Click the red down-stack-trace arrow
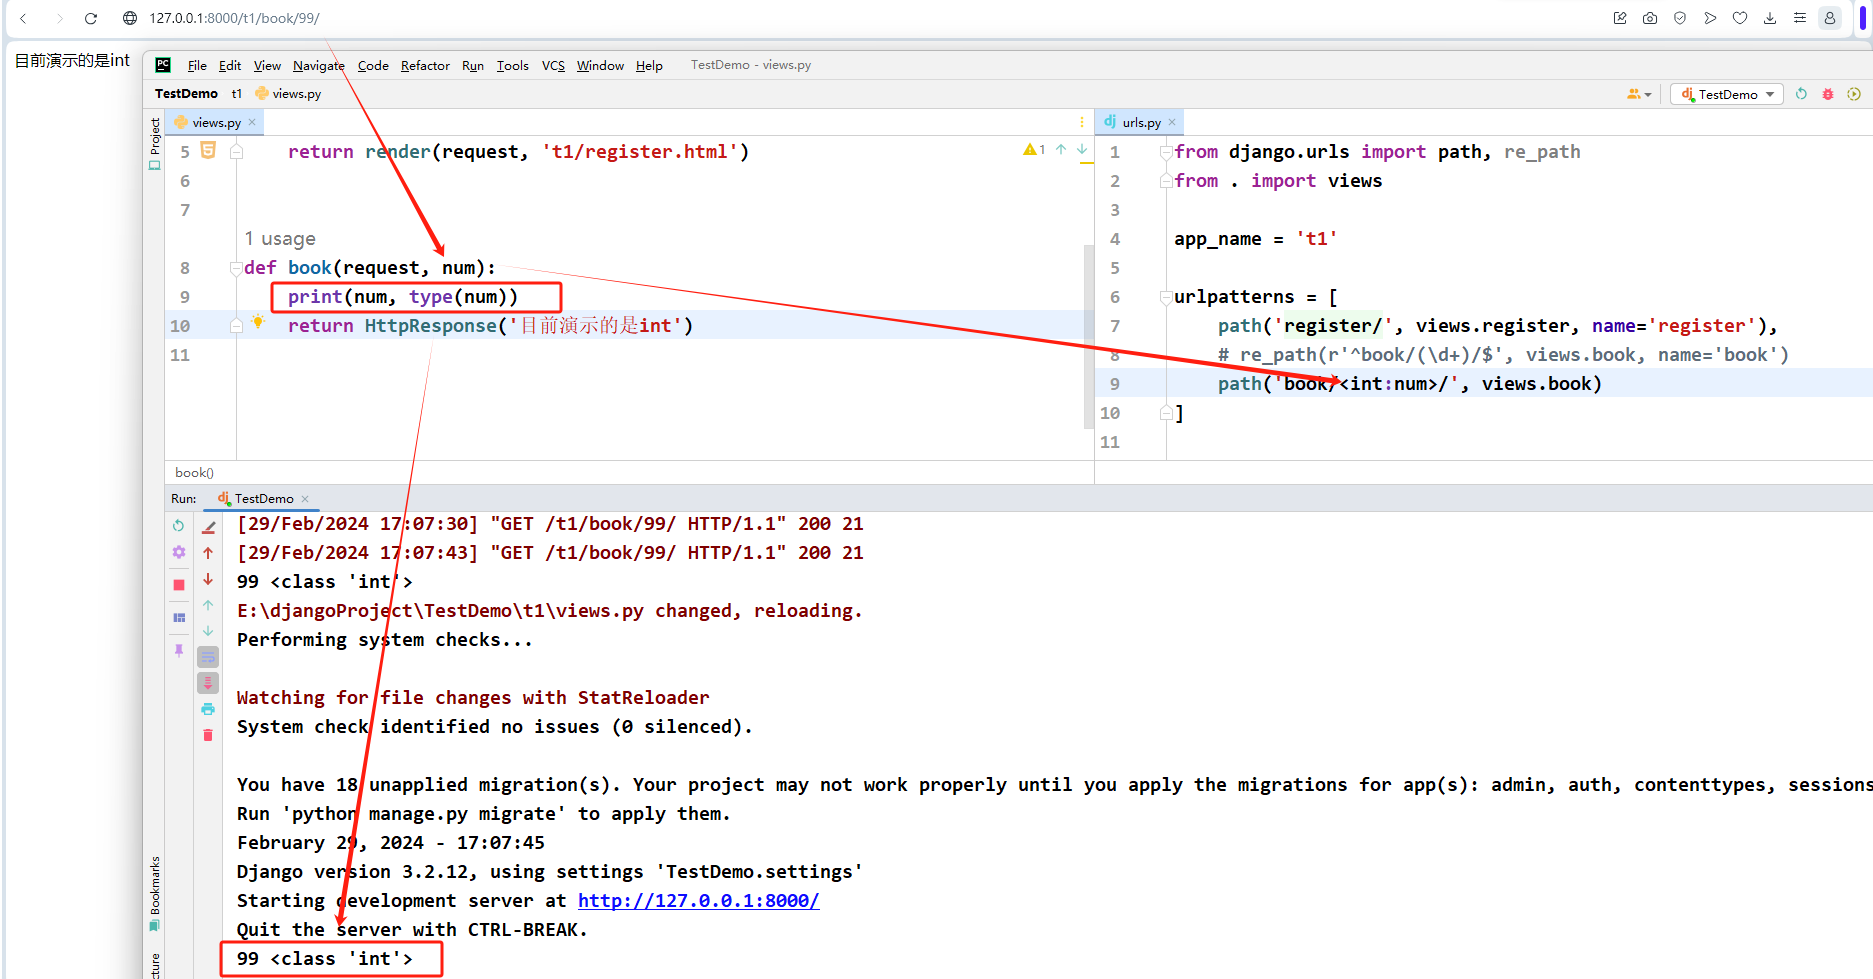1873x979 pixels. (208, 579)
